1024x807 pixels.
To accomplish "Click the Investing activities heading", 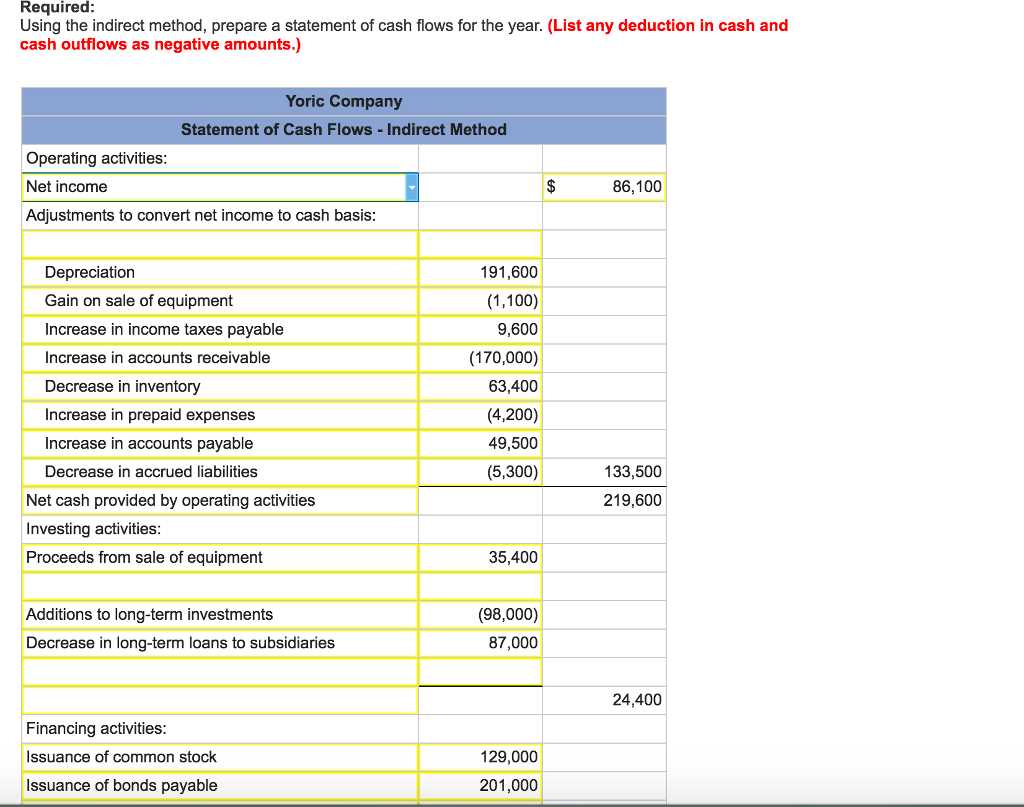I will (93, 529).
